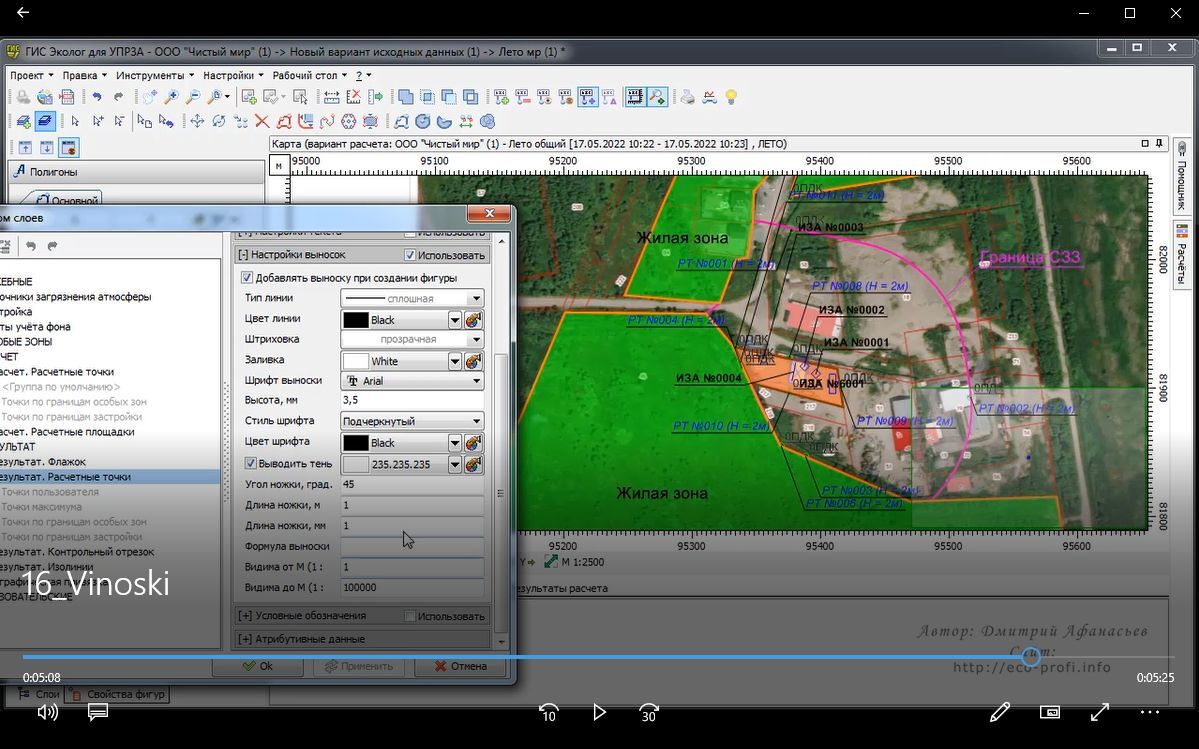Screen dimensions: 1199x749
Task: Select the arrow pointer tool
Action: tap(75, 121)
